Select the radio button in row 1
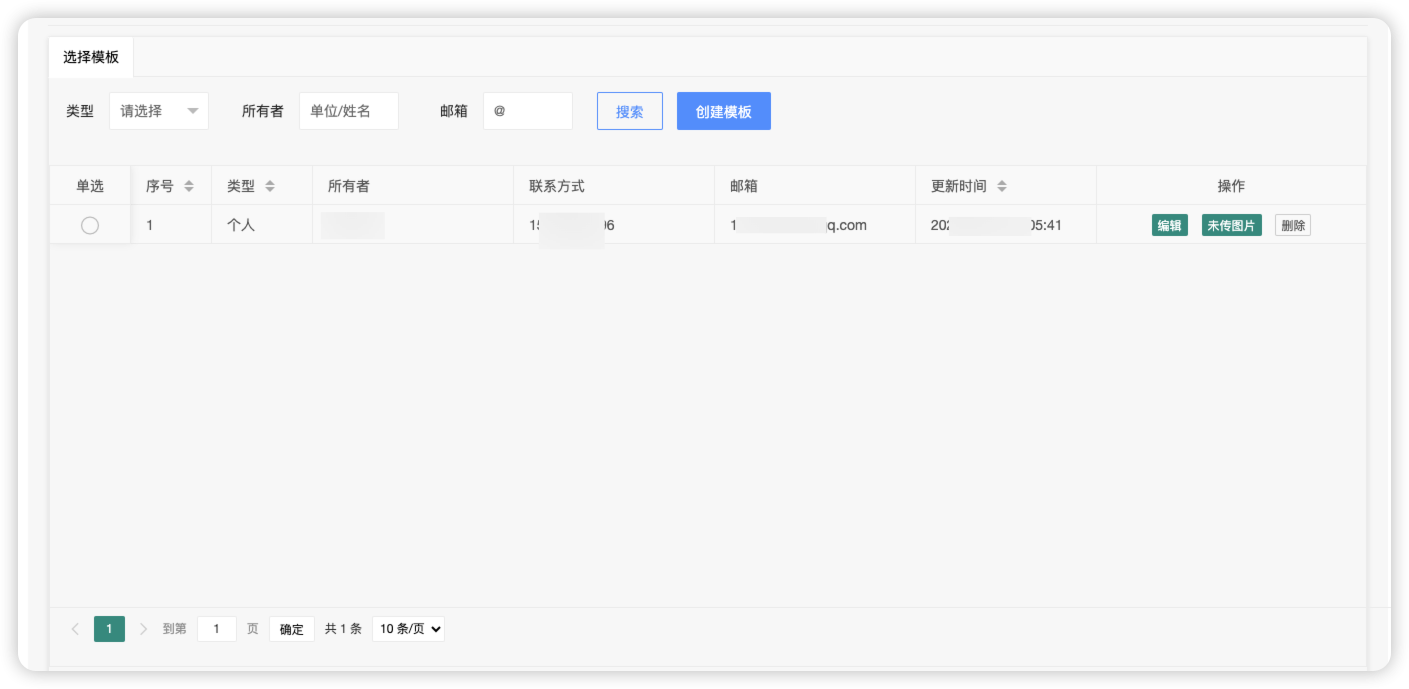Viewport: 1409px width, 689px height. [90, 225]
